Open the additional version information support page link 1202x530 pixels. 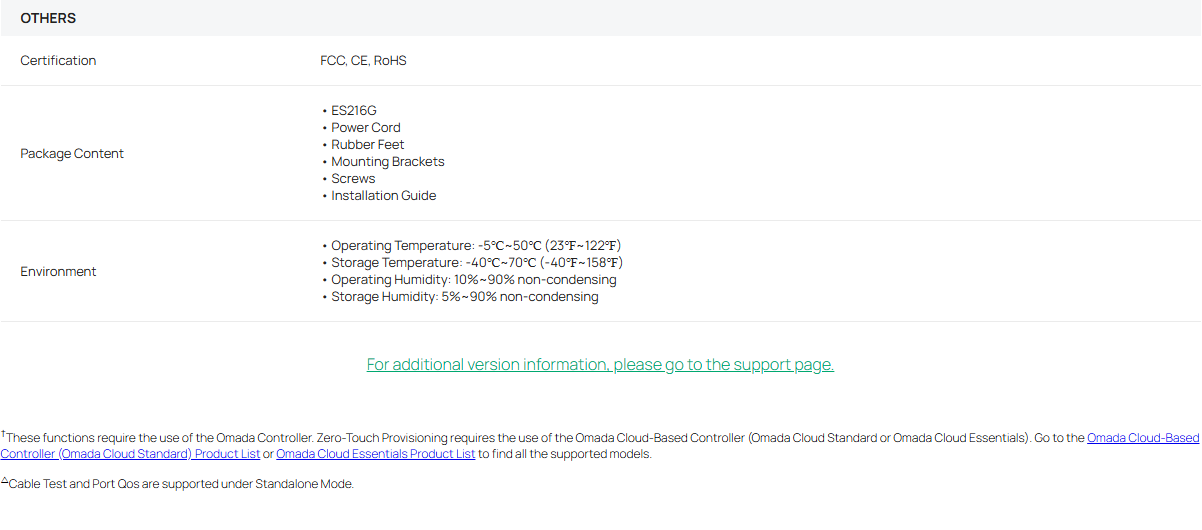(600, 365)
